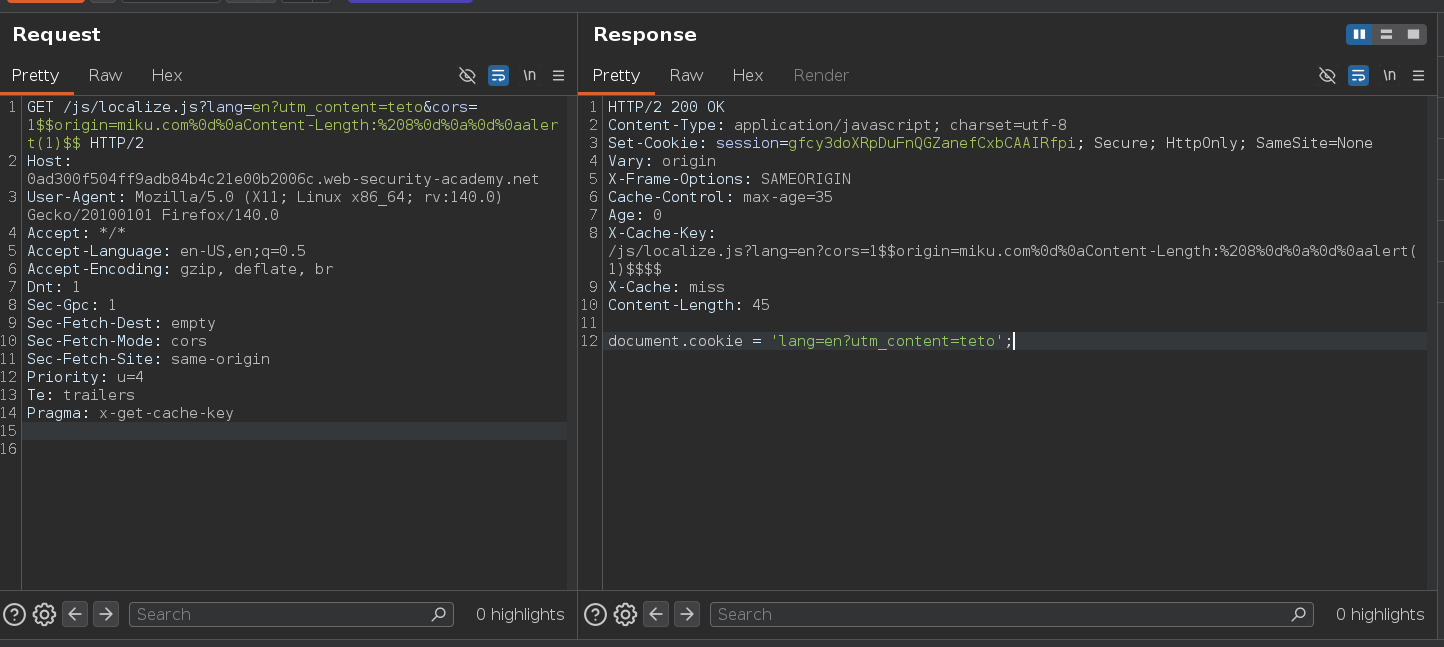Screen dimensions: 1444x647
Task: Toggle line wrap icon in Response panel
Action: click(1358, 75)
